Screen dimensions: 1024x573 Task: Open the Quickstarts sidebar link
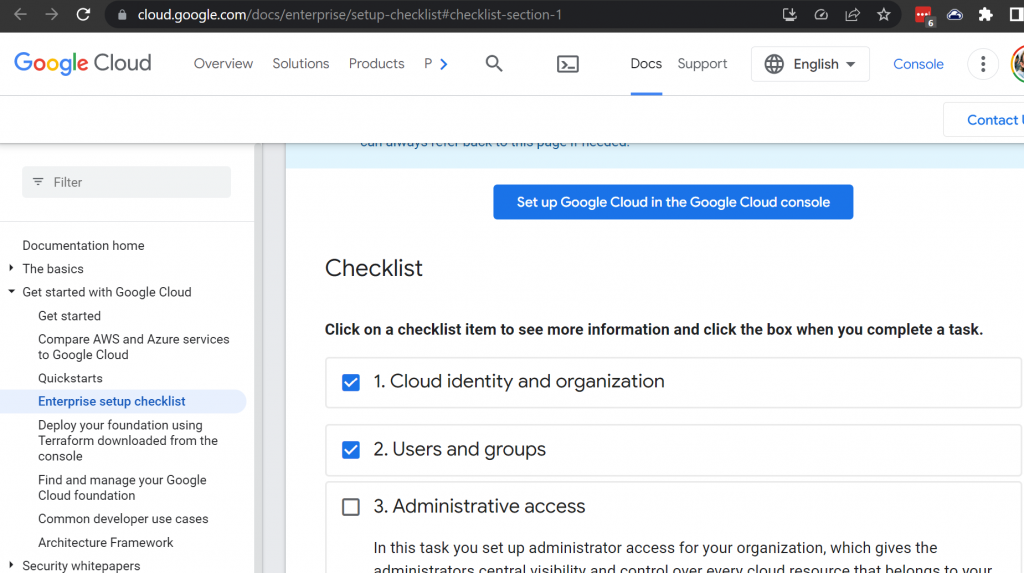click(70, 378)
